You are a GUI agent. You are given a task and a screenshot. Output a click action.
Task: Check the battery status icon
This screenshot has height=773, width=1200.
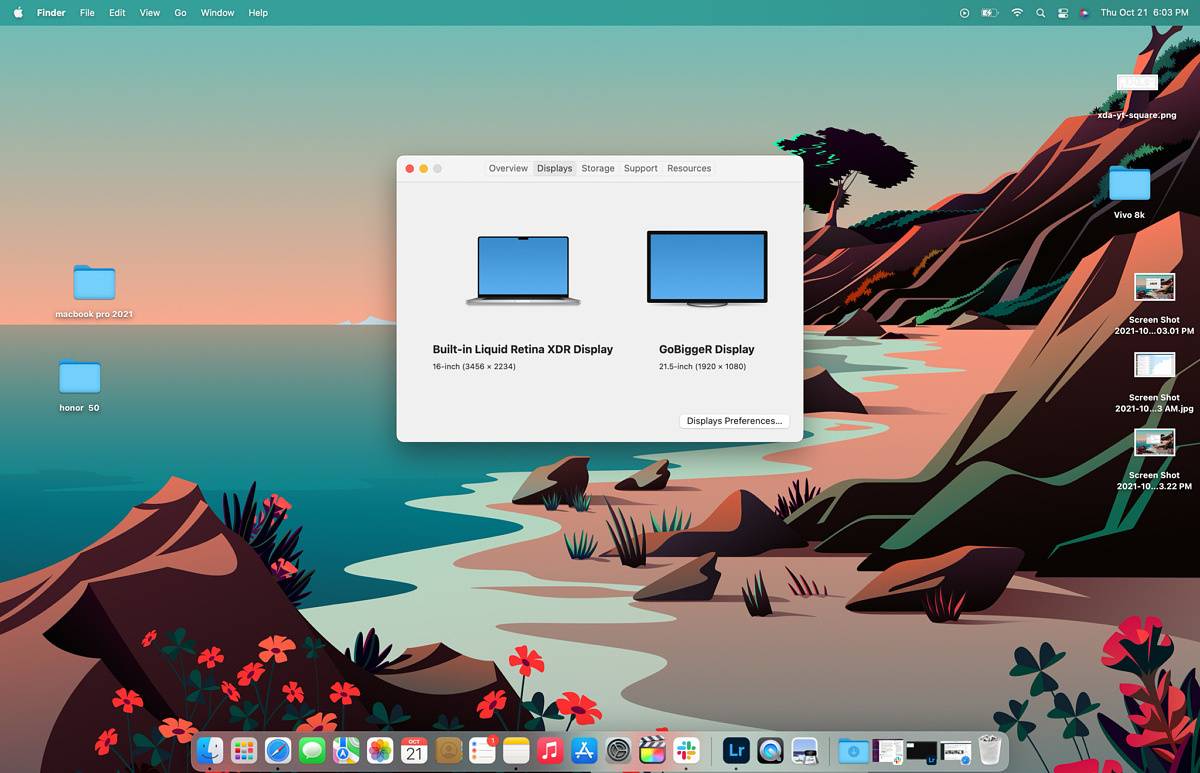[990, 13]
